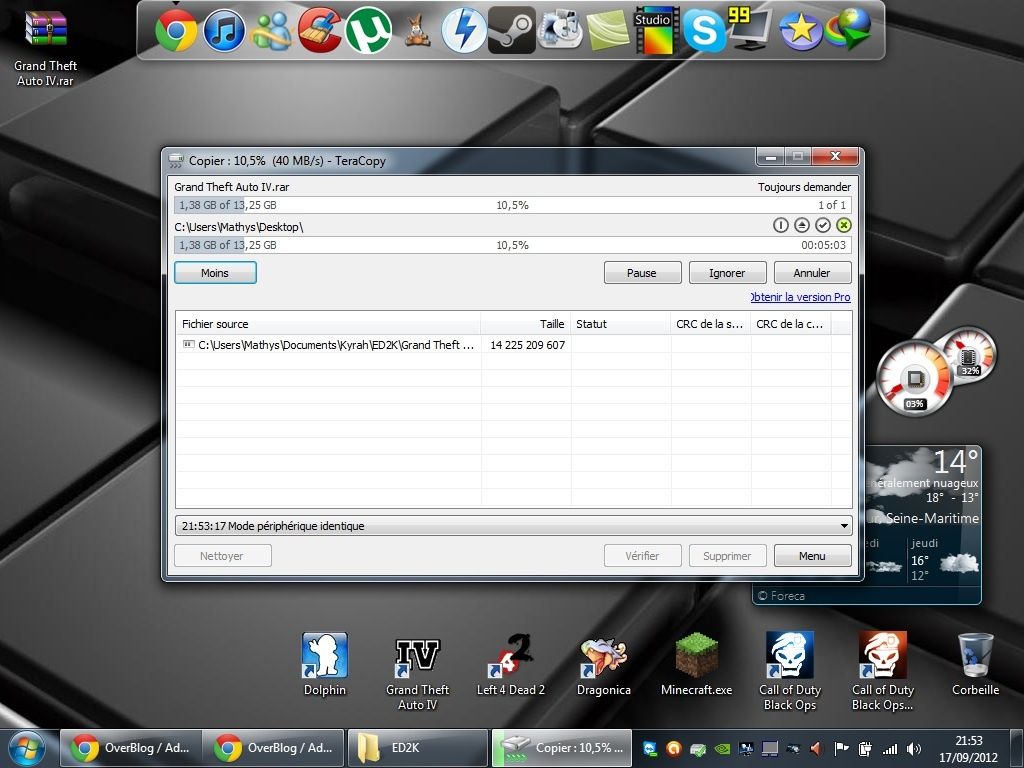Screen dimensions: 1024x768
Task: Open Fraps 99 monitor icon in dock
Action: click(x=750, y=29)
